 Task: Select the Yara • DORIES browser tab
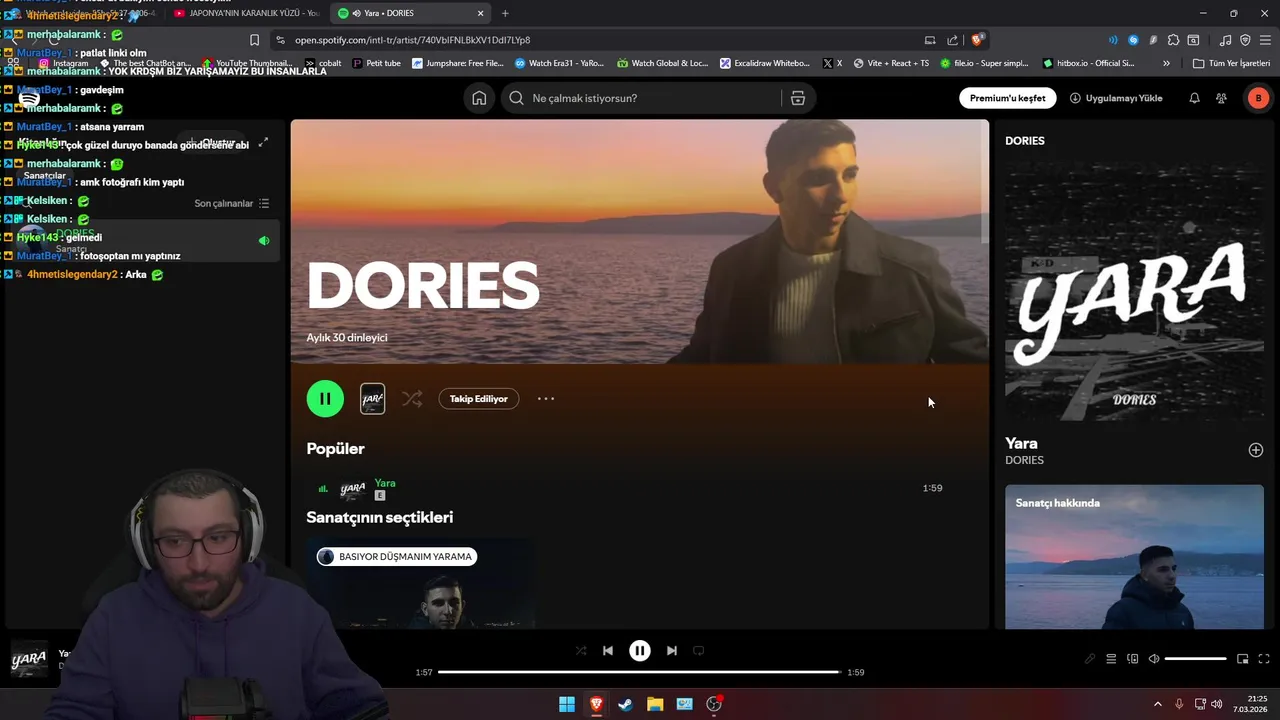[x=409, y=13]
